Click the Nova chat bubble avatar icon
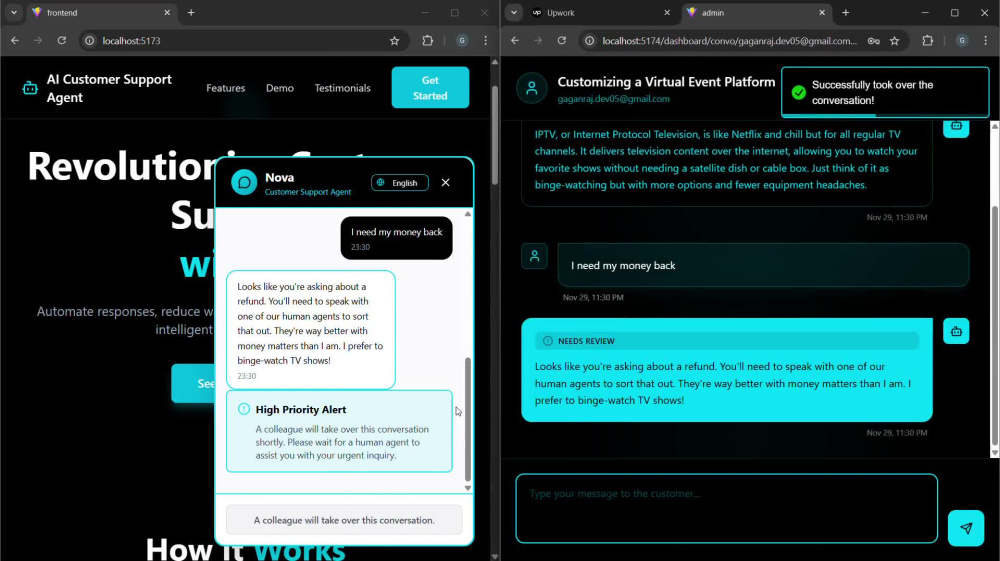1000x561 pixels. pos(244,182)
